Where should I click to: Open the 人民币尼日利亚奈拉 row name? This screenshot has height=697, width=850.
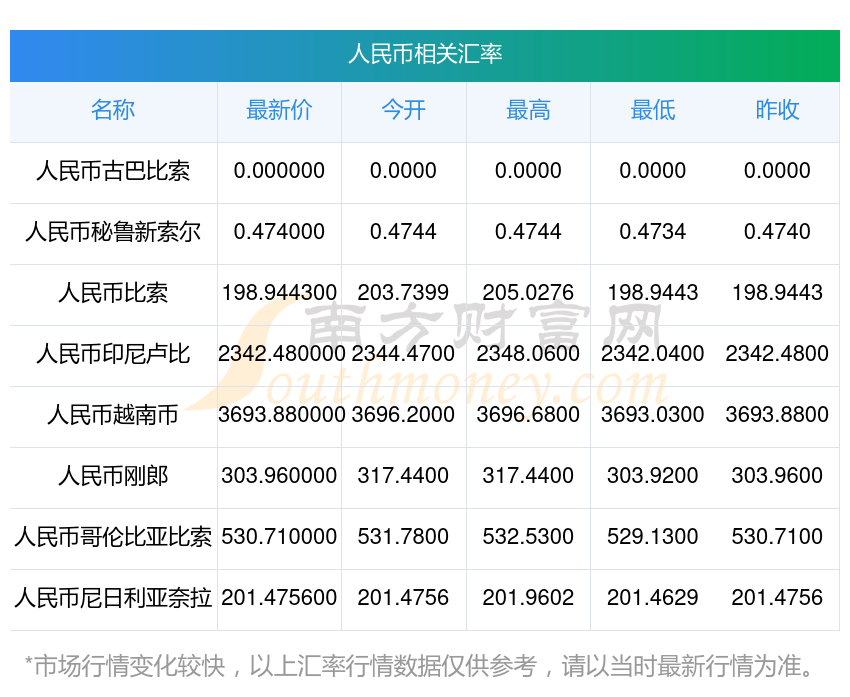pos(113,598)
